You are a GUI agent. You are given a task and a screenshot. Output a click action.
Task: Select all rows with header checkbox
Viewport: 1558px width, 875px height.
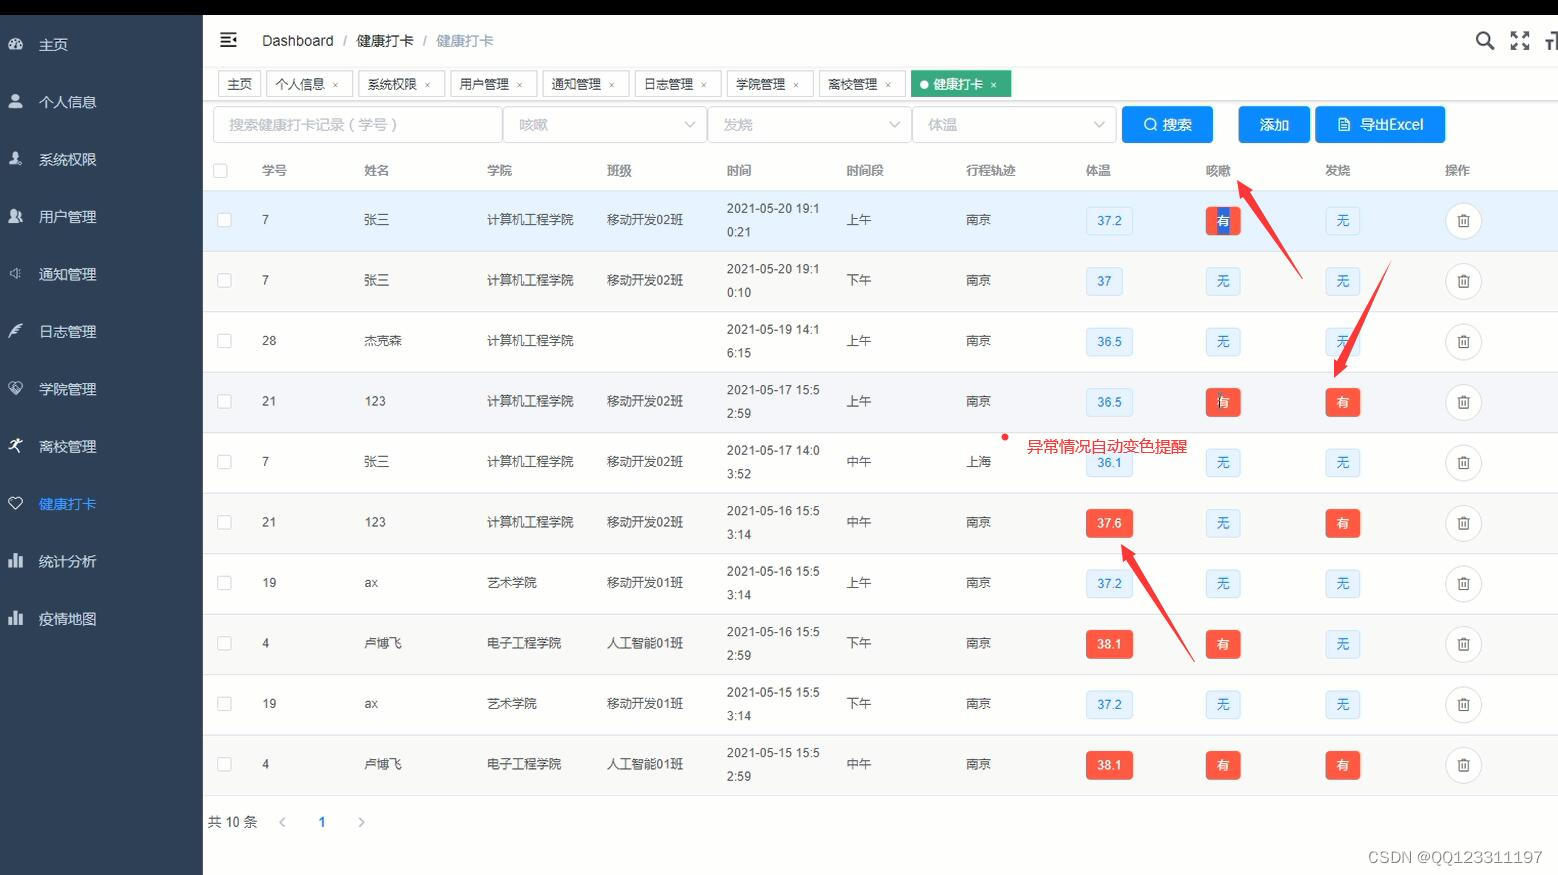pos(220,171)
